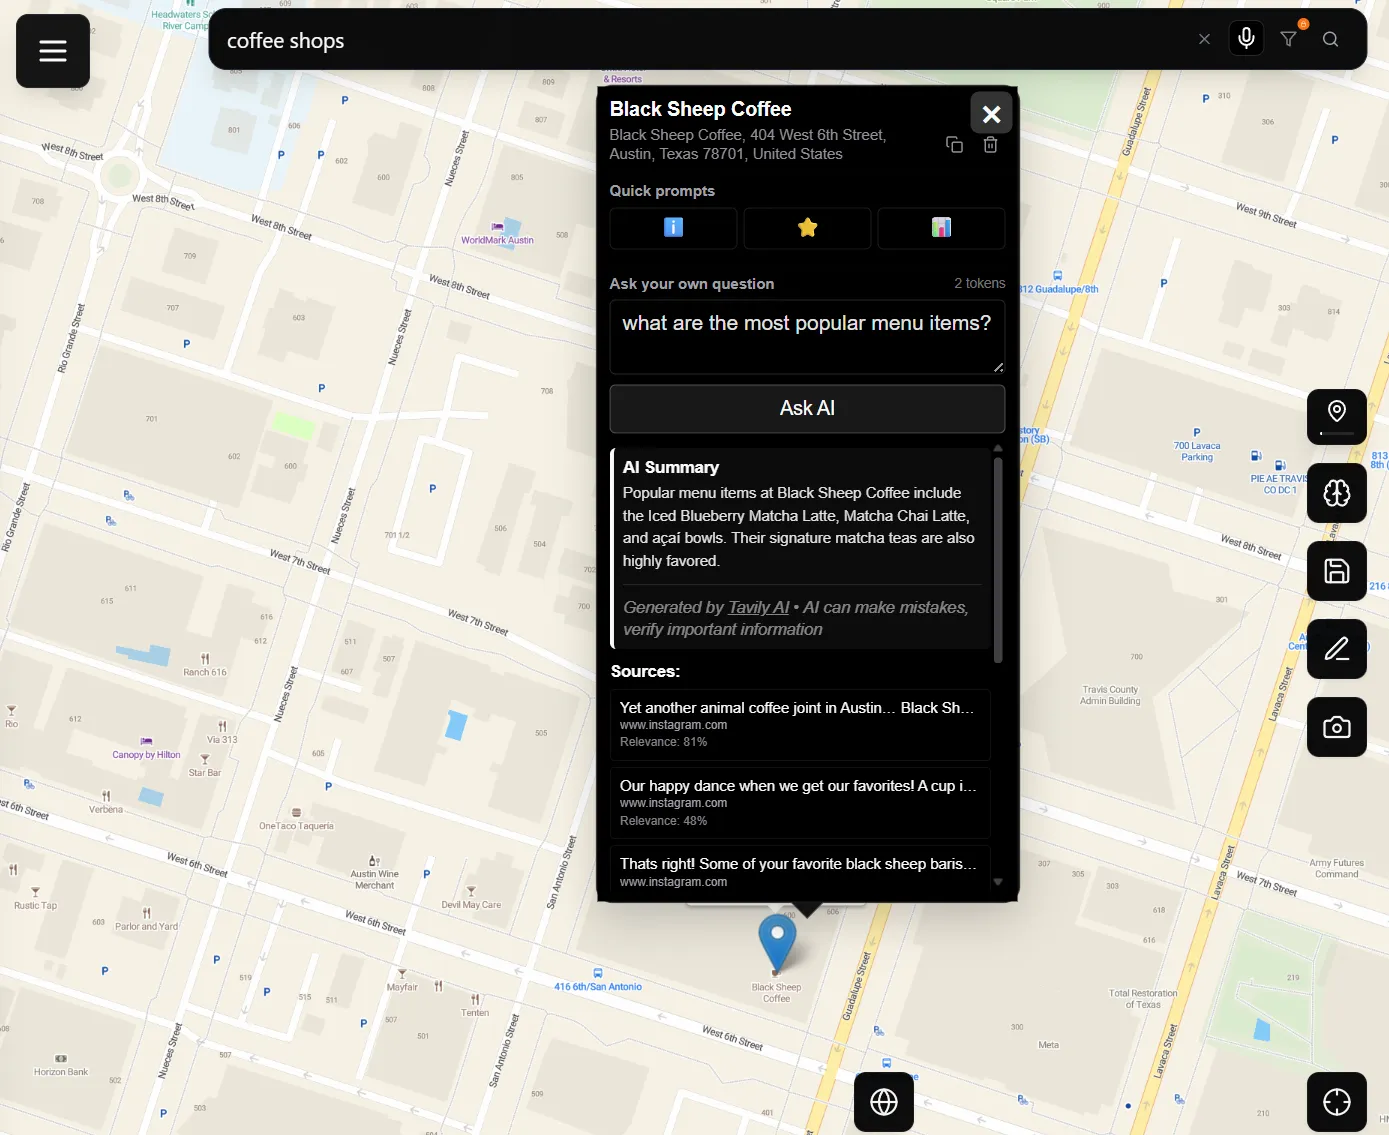Select the star quick prompt
The height and width of the screenshot is (1135, 1389).
[807, 228]
